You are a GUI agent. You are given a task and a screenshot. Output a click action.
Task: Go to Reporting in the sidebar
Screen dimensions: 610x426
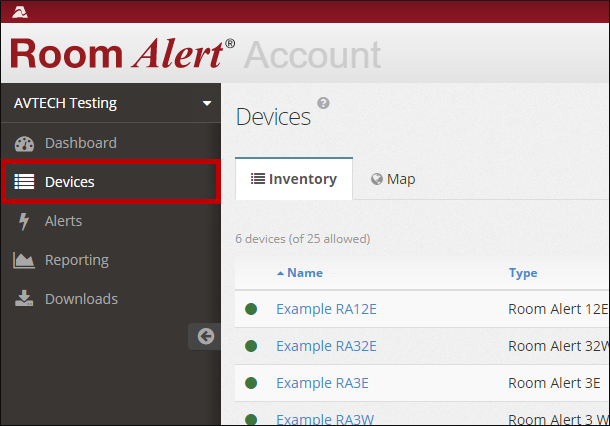[x=76, y=260]
